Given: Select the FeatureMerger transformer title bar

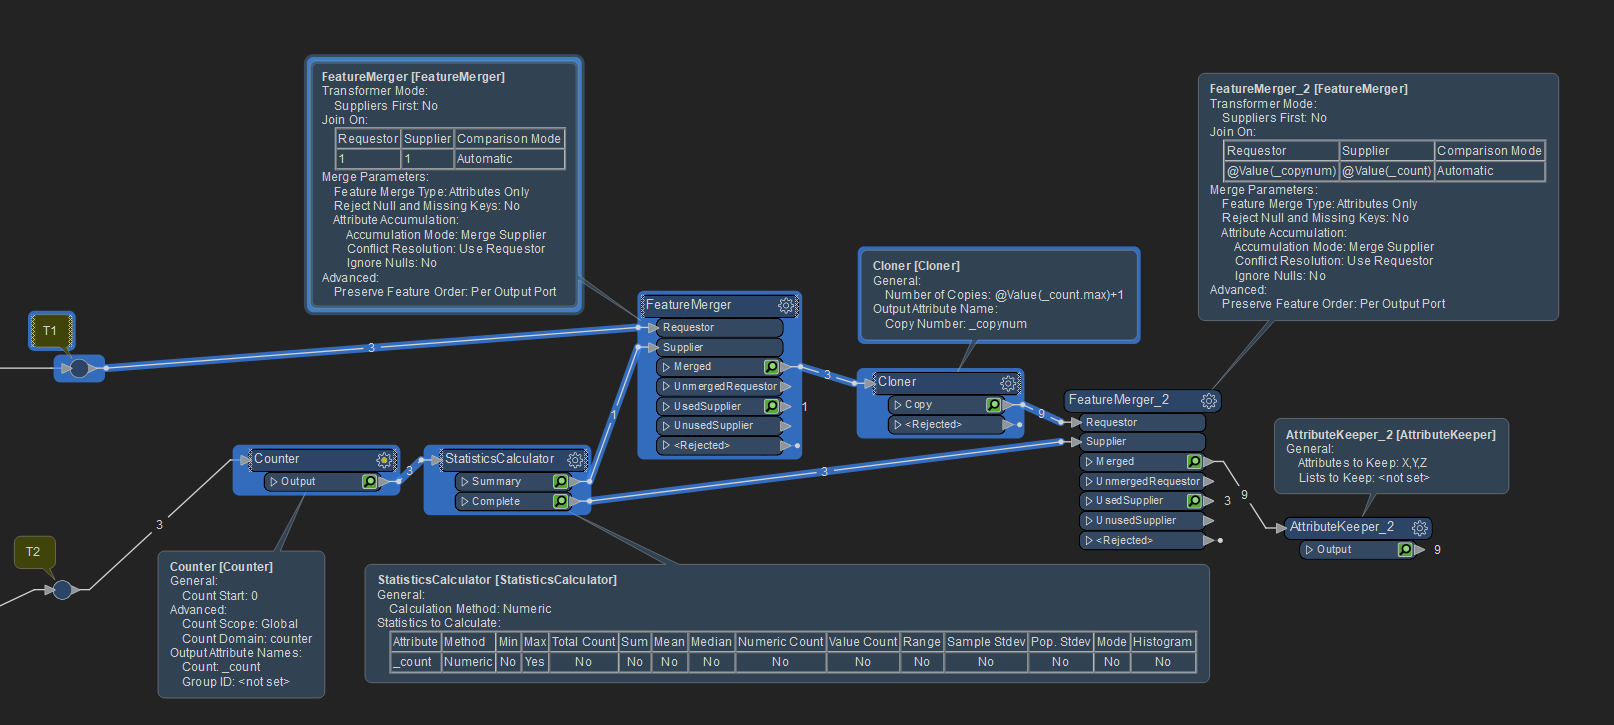Looking at the screenshot, I should coord(718,305).
